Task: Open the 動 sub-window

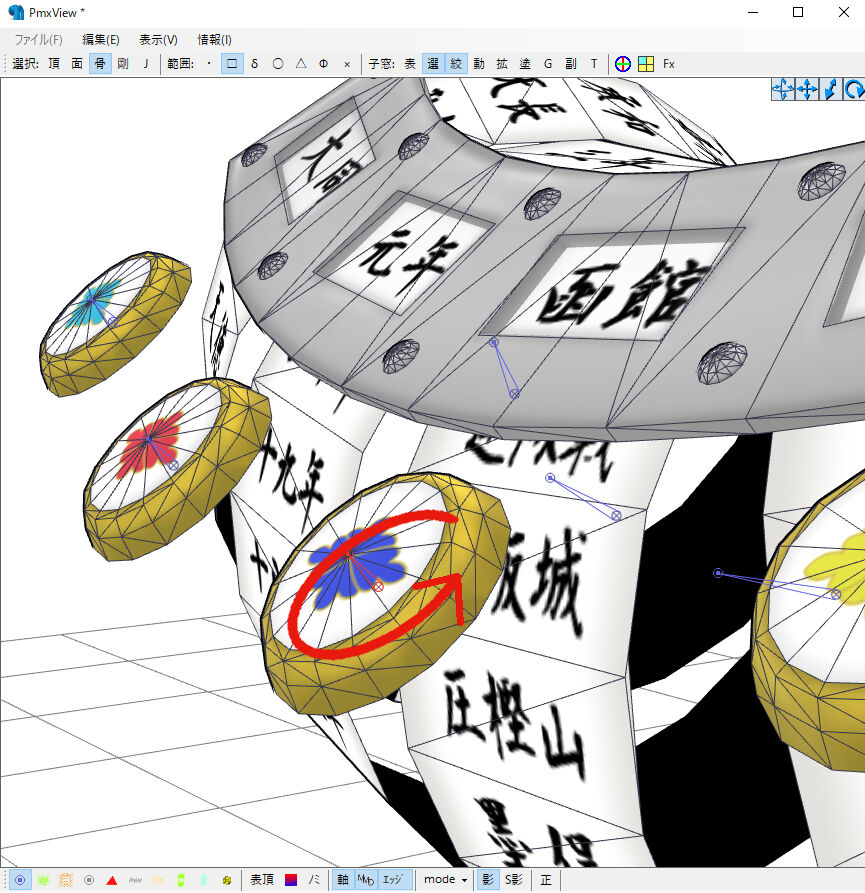Action: click(479, 64)
